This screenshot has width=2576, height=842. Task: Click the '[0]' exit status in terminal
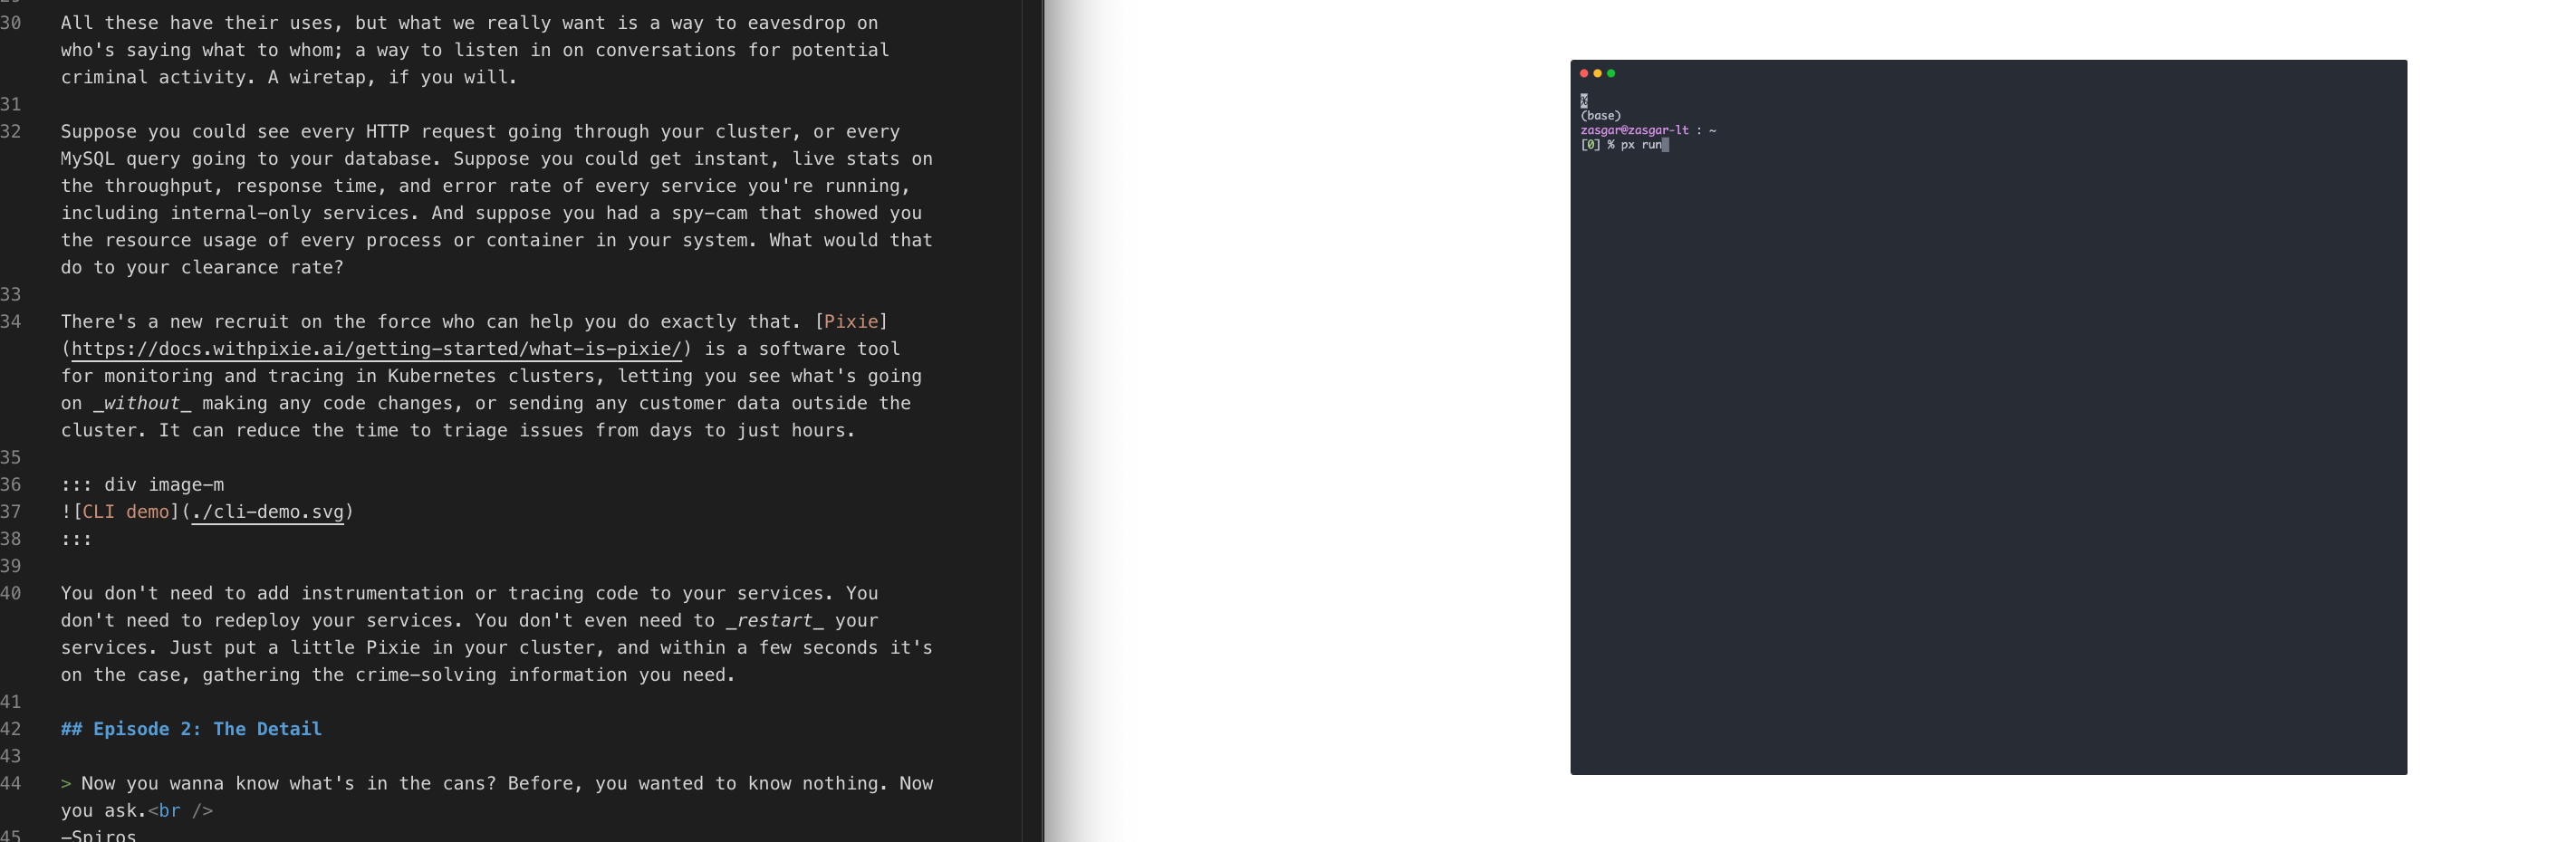(1590, 145)
